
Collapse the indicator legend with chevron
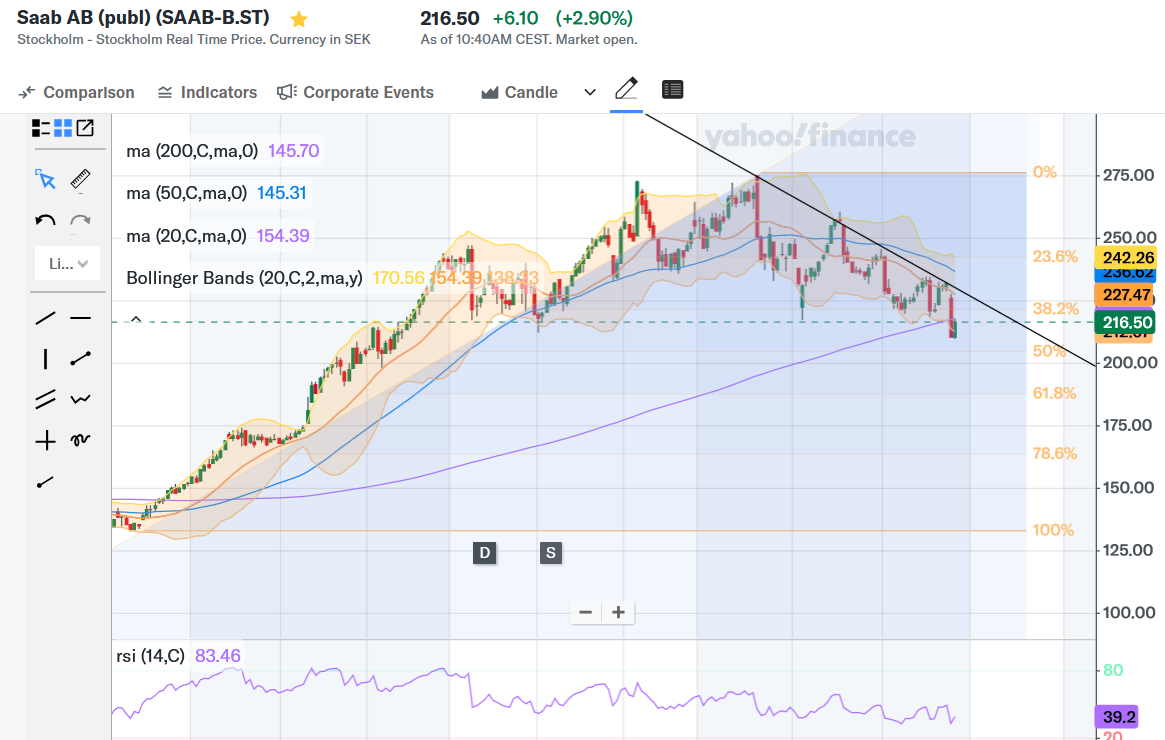tap(137, 319)
